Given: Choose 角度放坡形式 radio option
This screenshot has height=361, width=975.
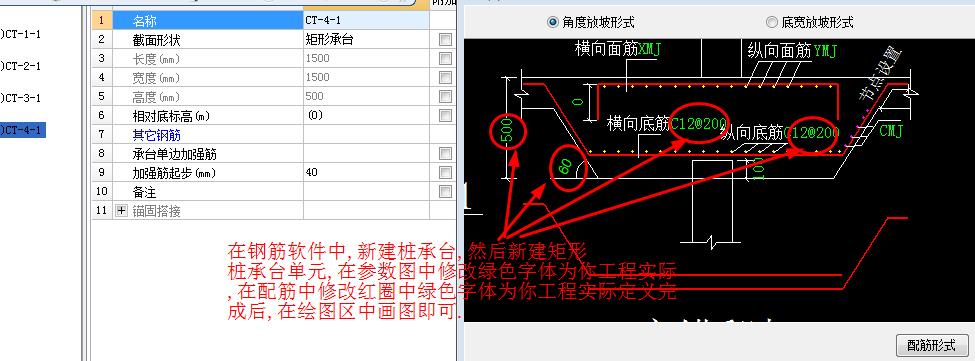Looking at the screenshot, I should [x=590, y=22].
